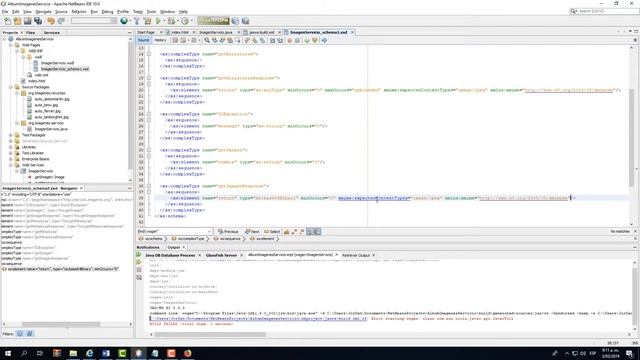Collapse fold at line 24 IOException complexType

(x=149, y=114)
